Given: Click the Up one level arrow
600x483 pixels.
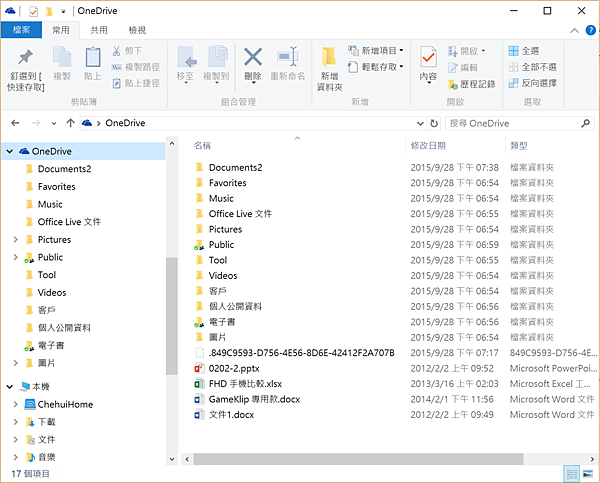Looking at the screenshot, I should point(70,123).
